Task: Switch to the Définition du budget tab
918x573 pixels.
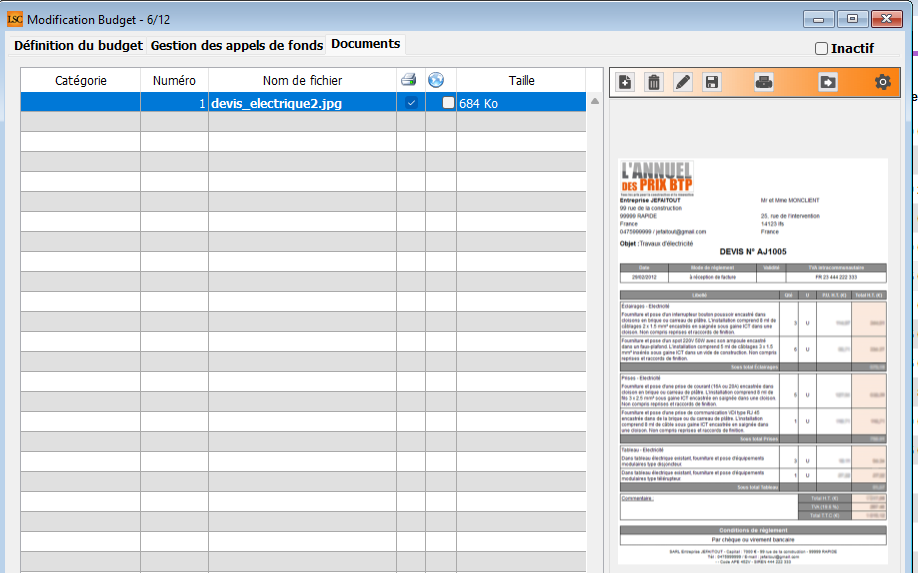Action: 78,45
